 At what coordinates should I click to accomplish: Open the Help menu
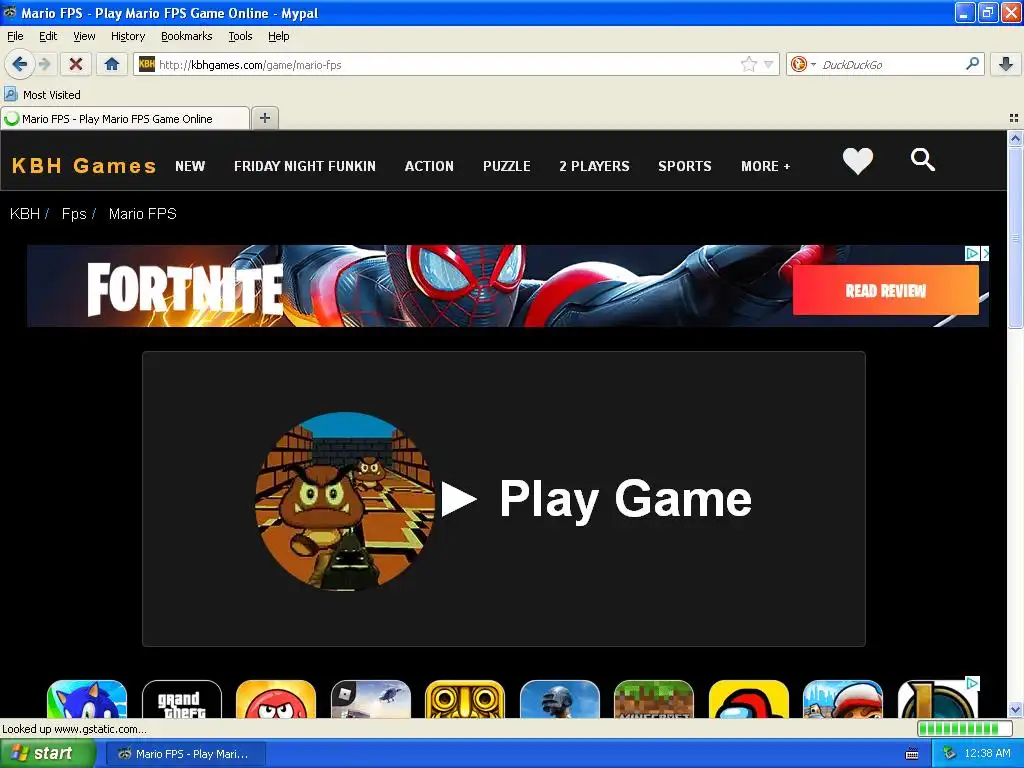pos(278,36)
